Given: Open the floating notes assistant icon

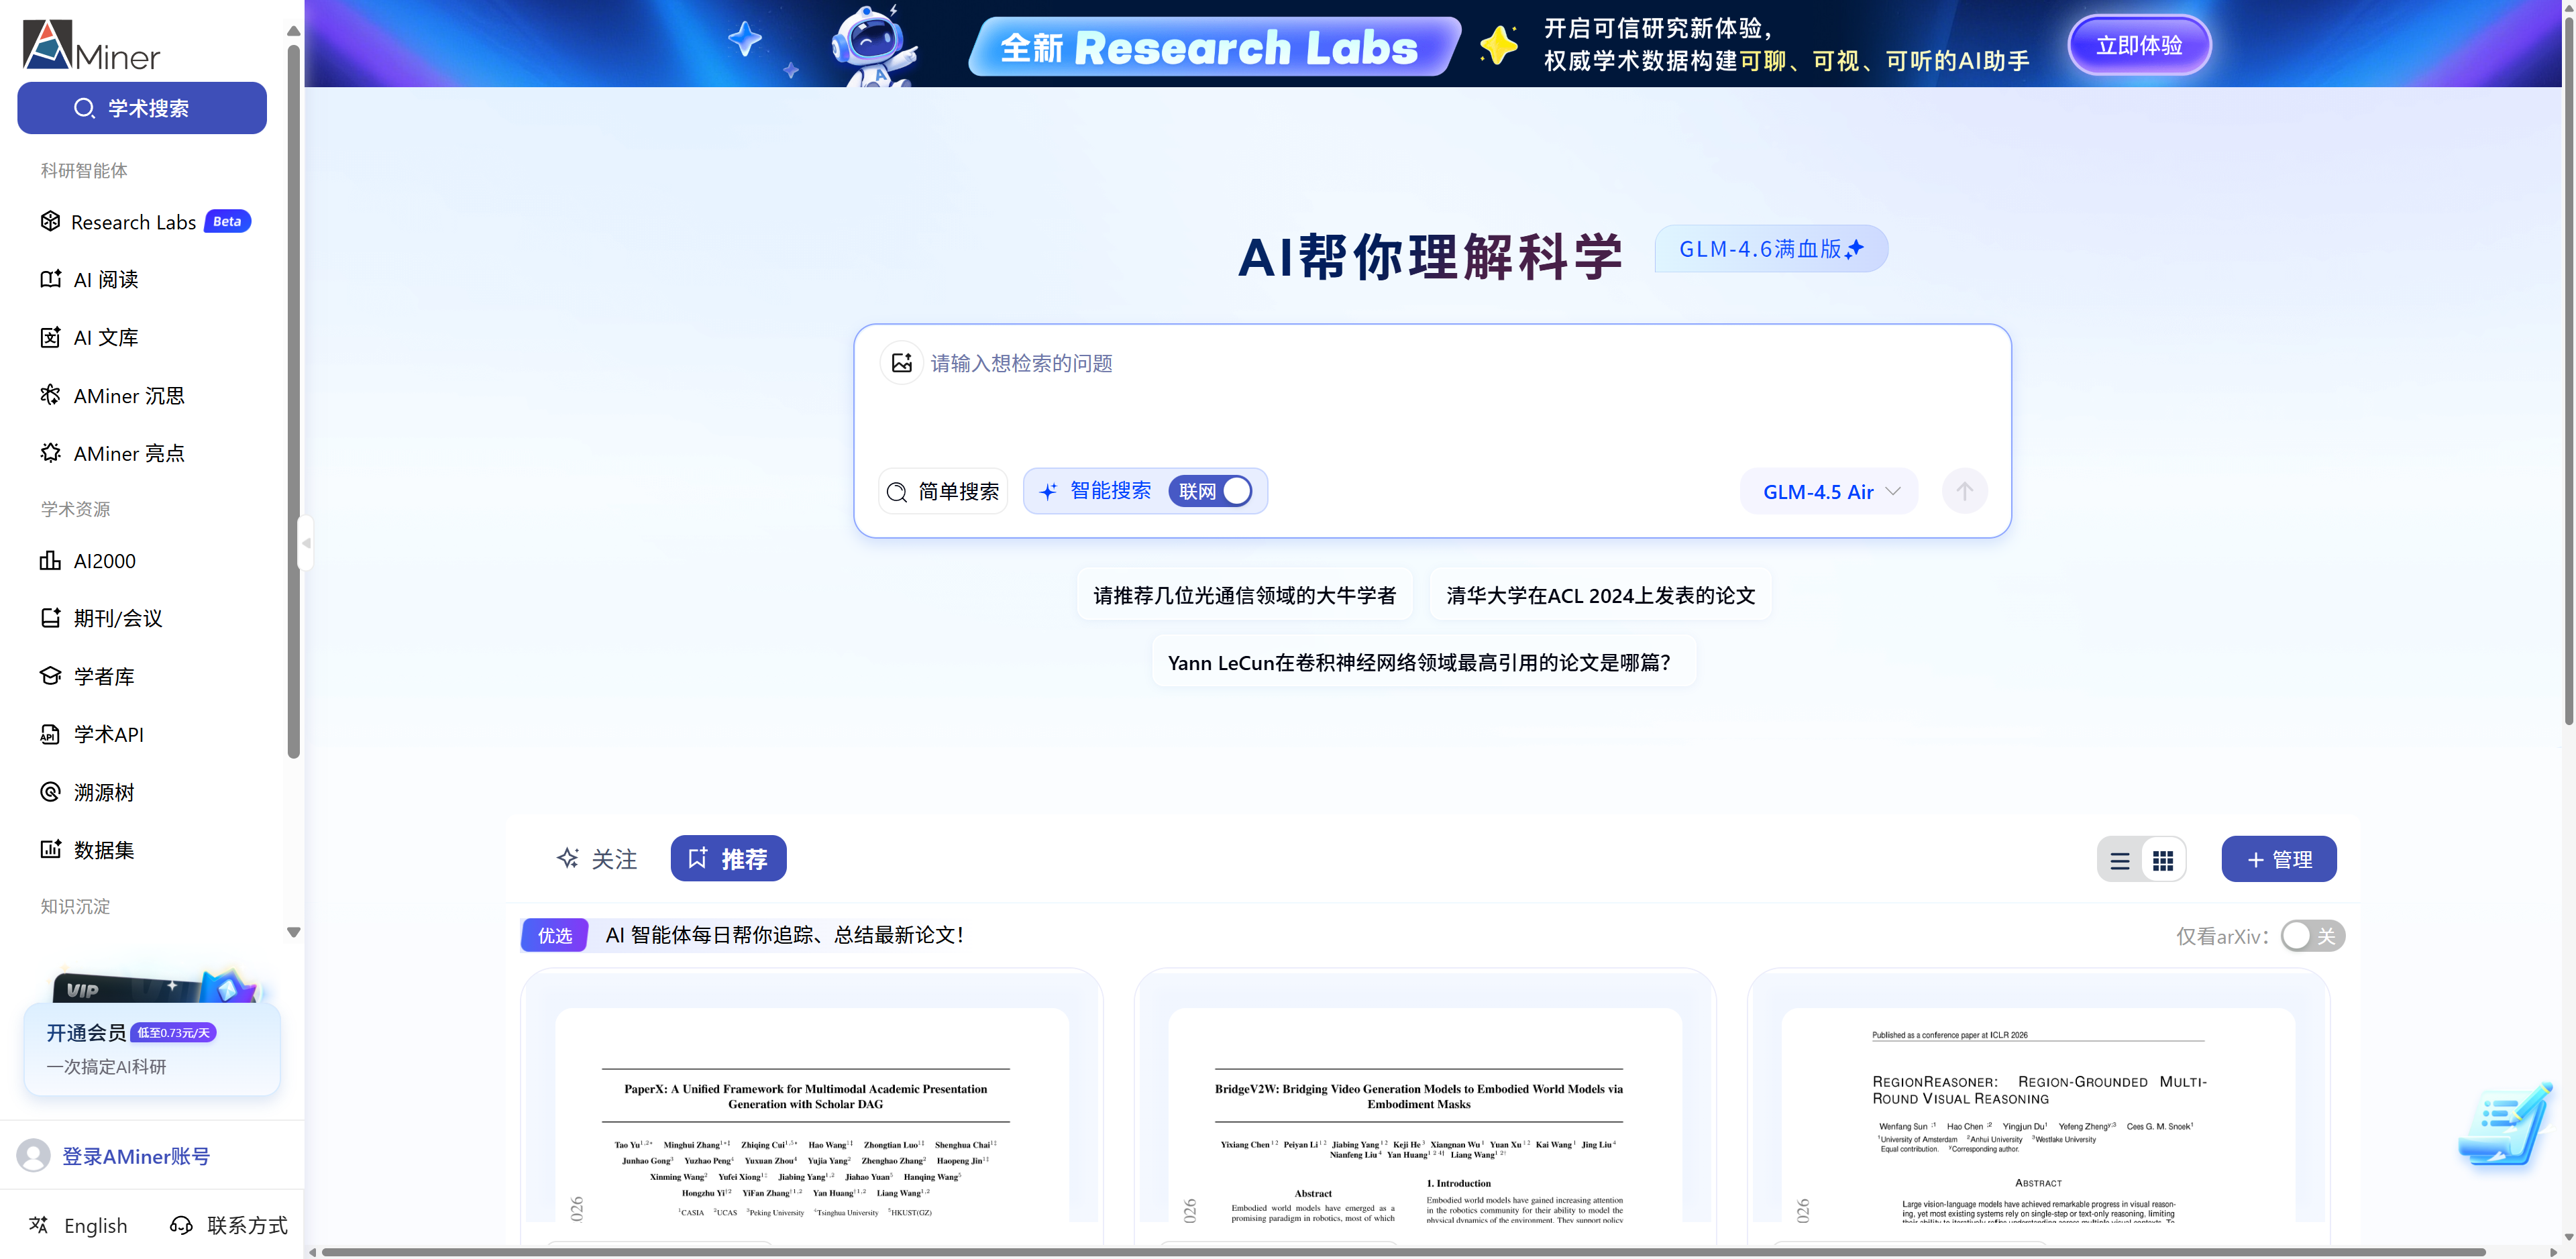Looking at the screenshot, I should click(x=2504, y=1125).
